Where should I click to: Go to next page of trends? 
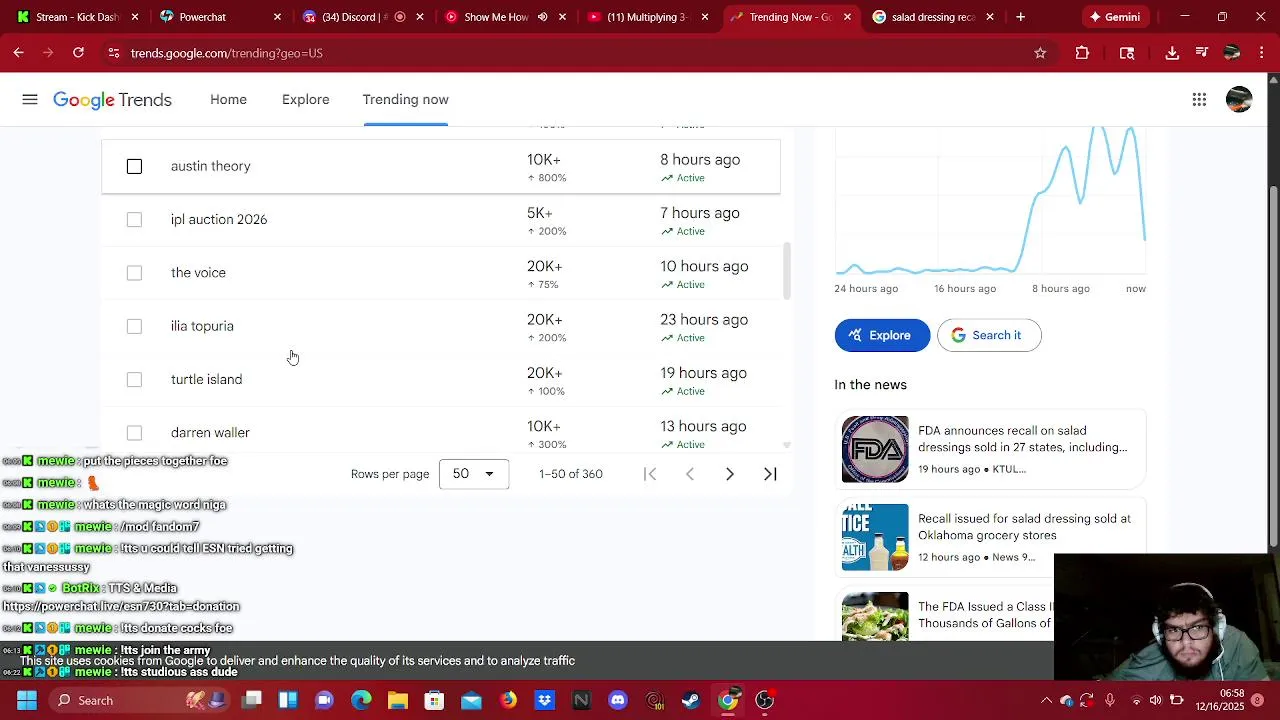coord(730,474)
